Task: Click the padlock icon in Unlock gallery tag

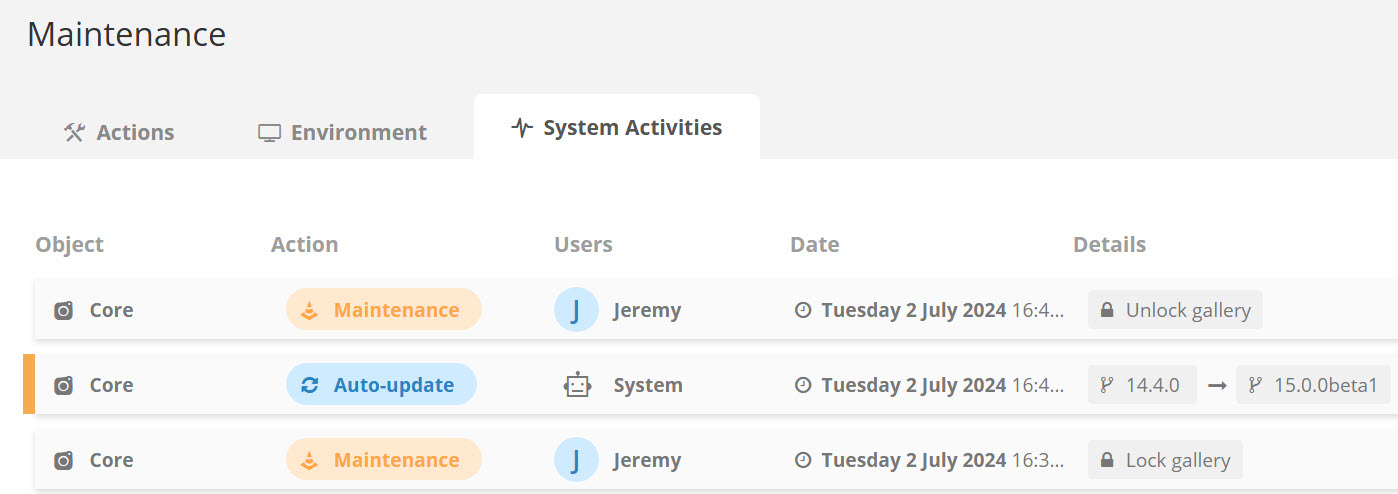Action: click(x=1107, y=310)
